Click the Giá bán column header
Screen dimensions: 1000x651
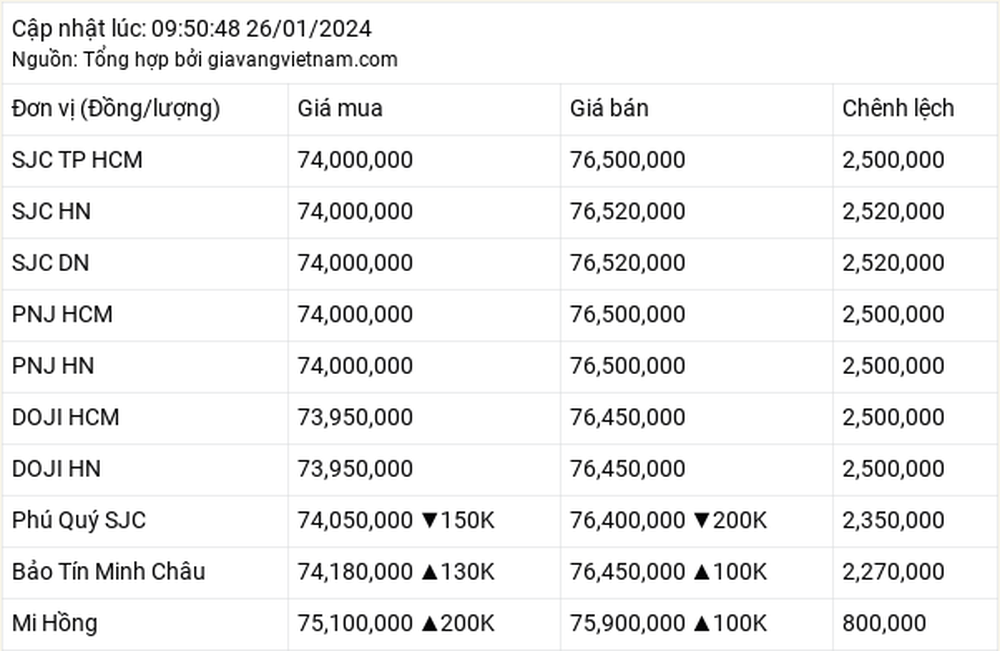click(x=609, y=108)
